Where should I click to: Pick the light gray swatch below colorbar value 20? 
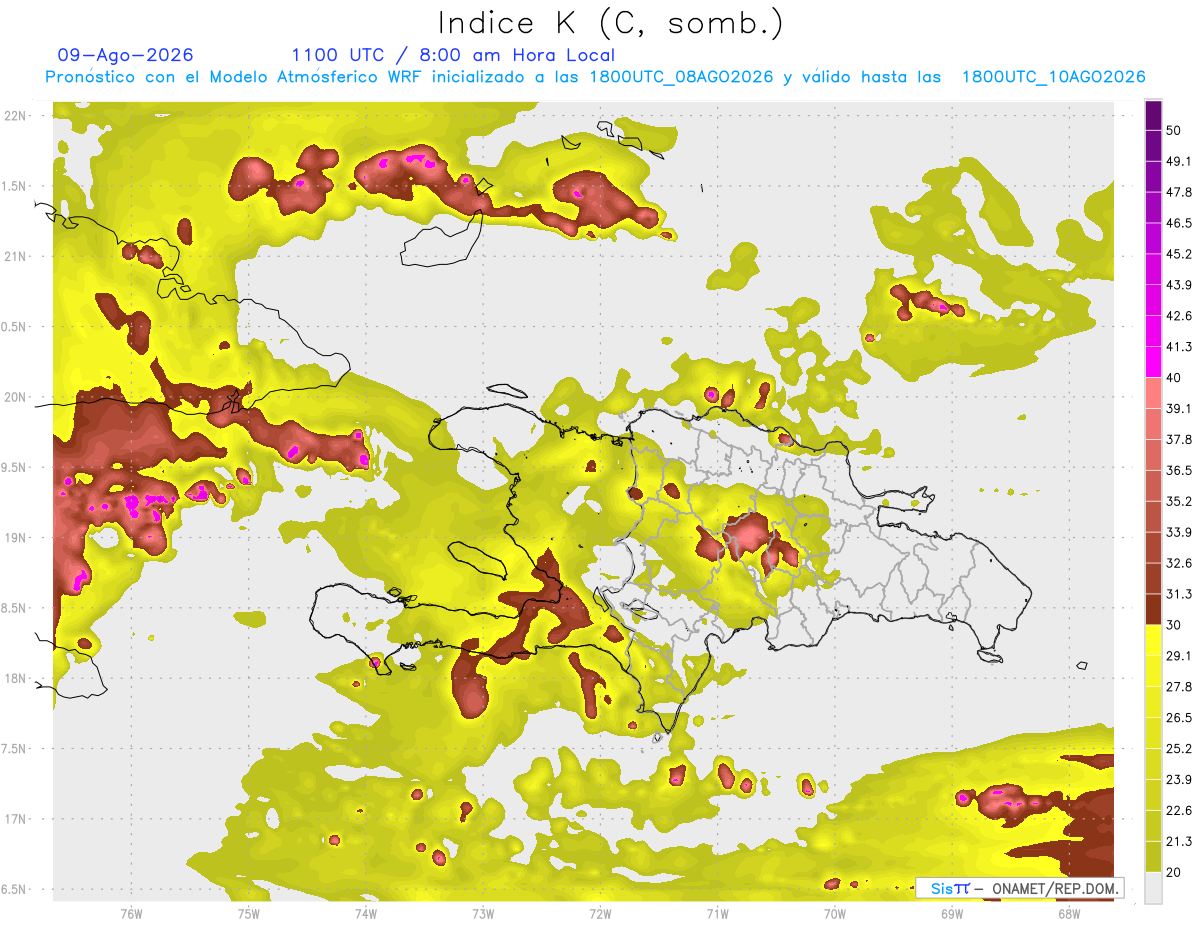click(1153, 888)
